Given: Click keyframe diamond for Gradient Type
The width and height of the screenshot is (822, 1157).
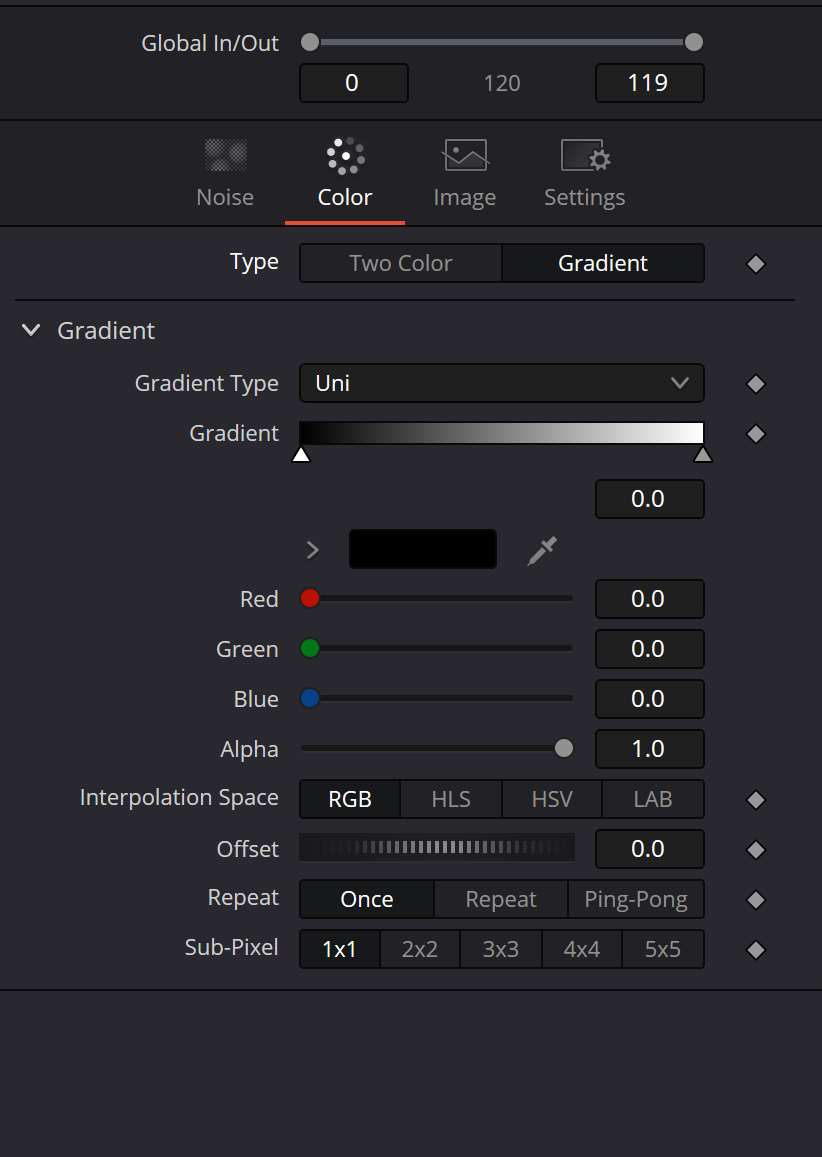Looking at the screenshot, I should point(756,384).
